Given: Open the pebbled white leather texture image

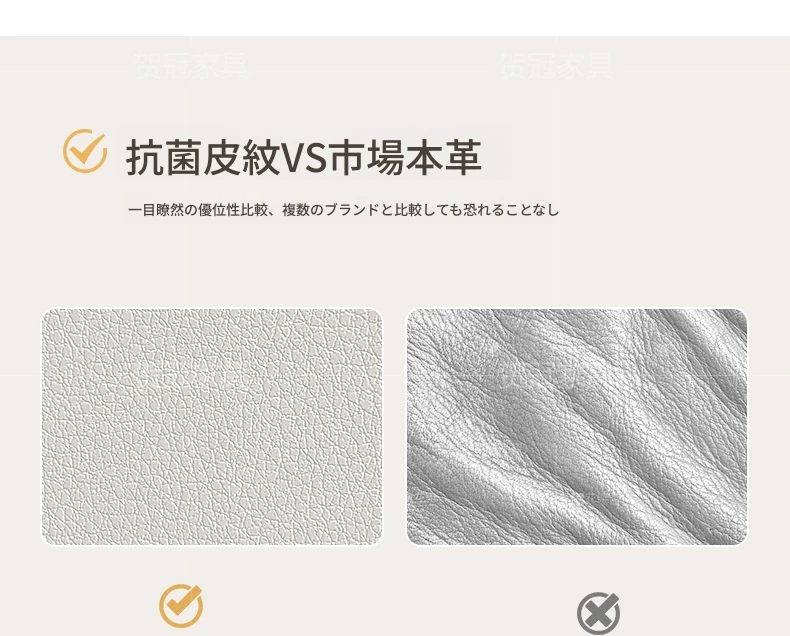Looking at the screenshot, I should (x=212, y=427).
